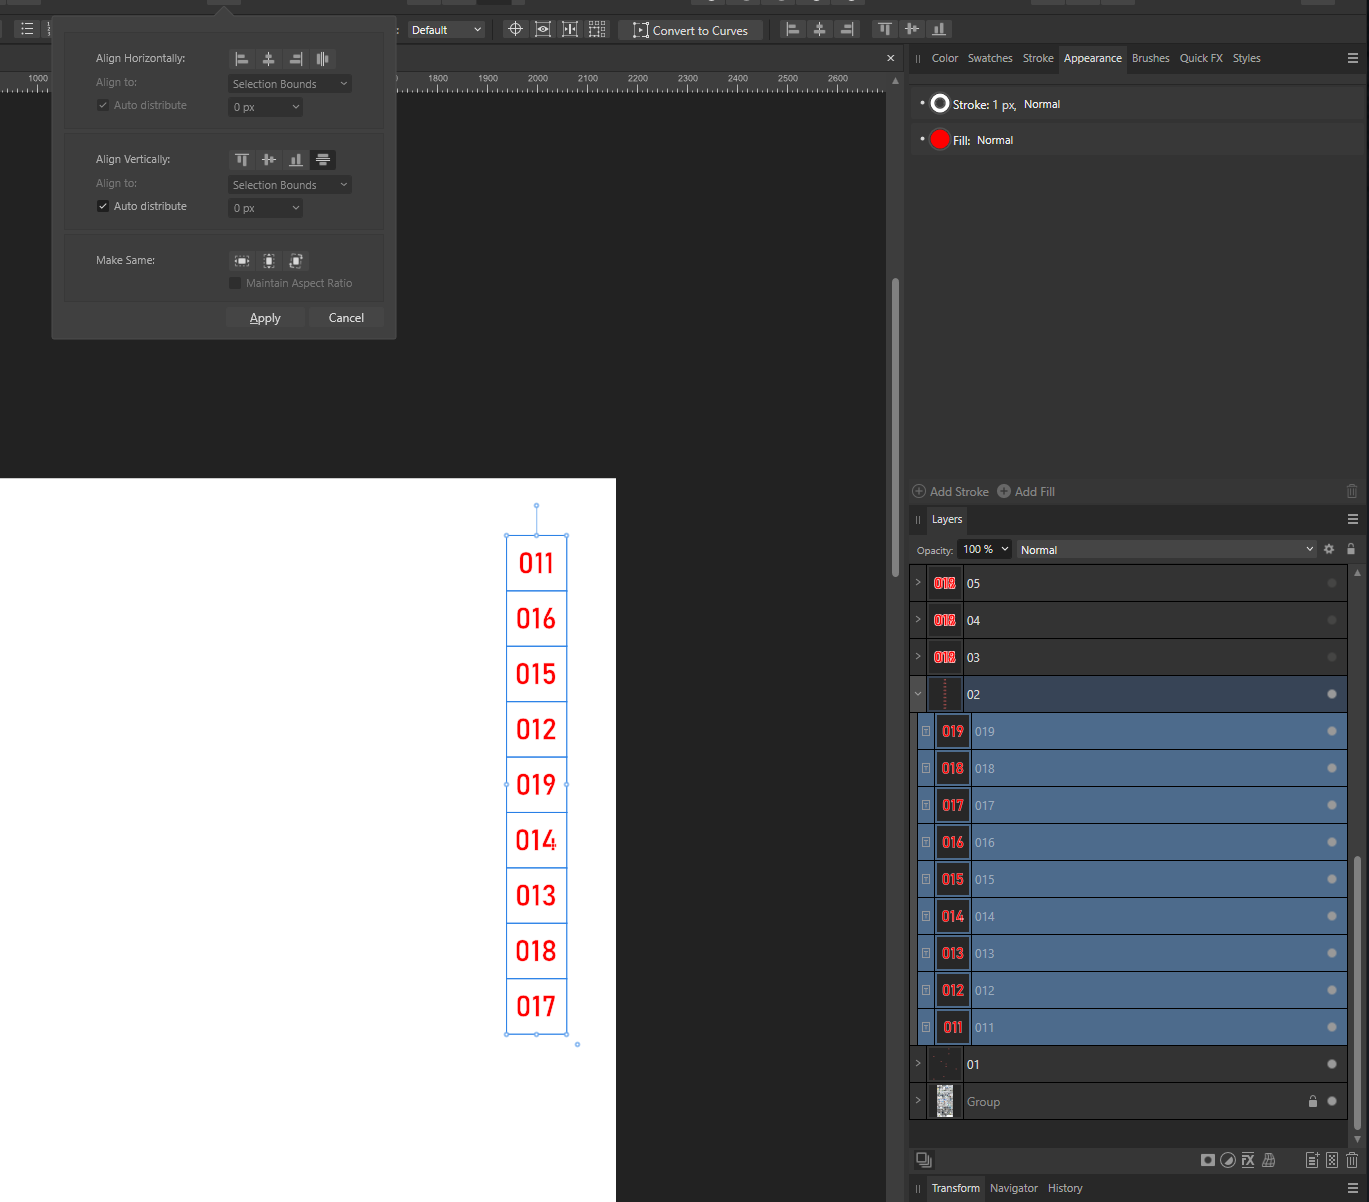This screenshot has height=1202, width=1369.
Task: Click Convert to Curves button
Action: (x=690, y=30)
